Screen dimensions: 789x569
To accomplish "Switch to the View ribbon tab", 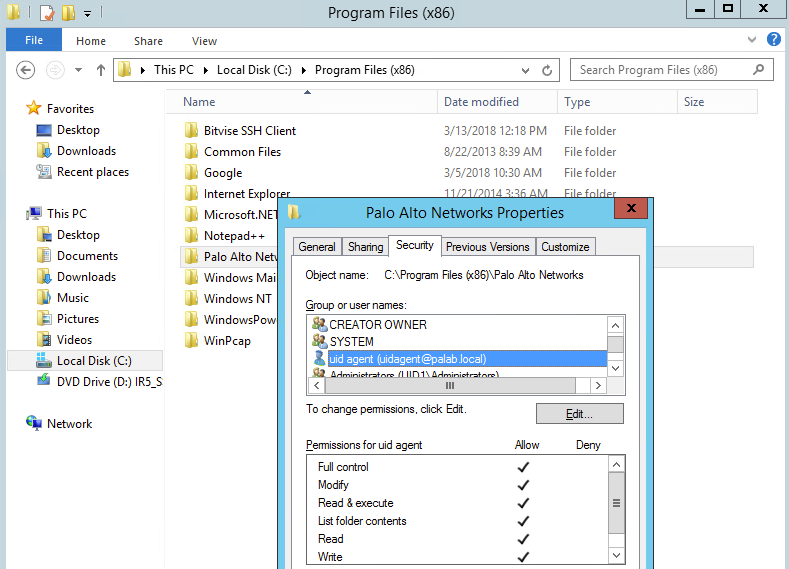I will 204,41.
